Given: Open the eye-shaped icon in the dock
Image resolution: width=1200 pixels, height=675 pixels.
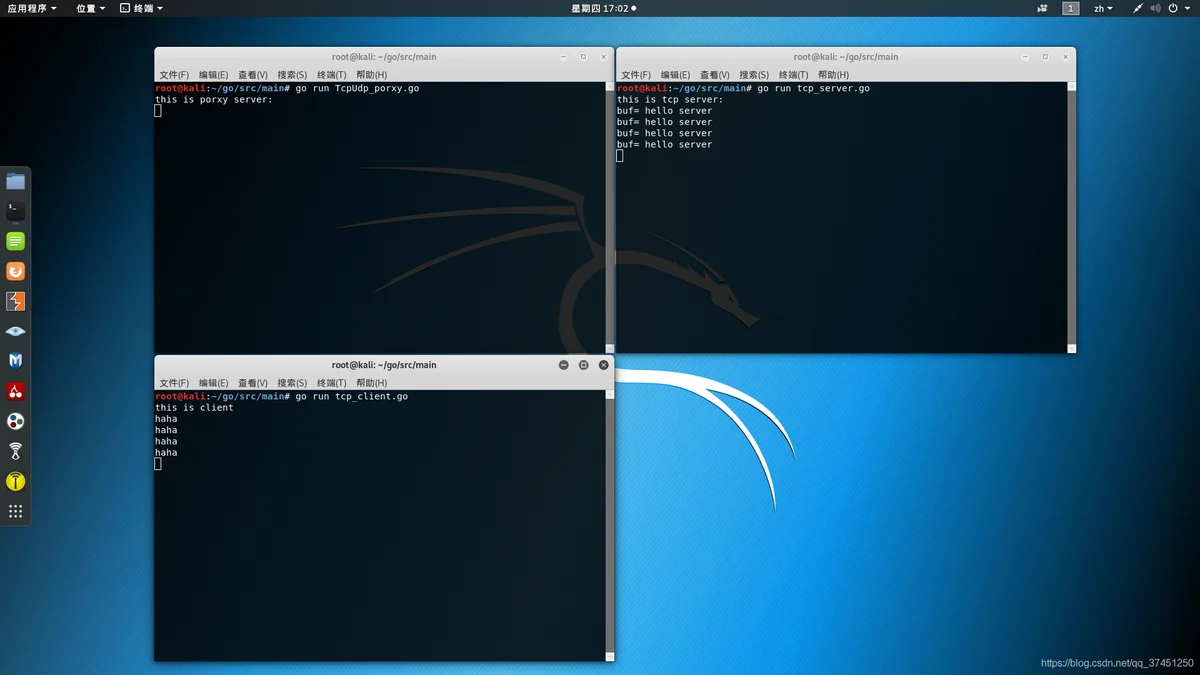Looking at the screenshot, I should pyautogui.click(x=15, y=331).
